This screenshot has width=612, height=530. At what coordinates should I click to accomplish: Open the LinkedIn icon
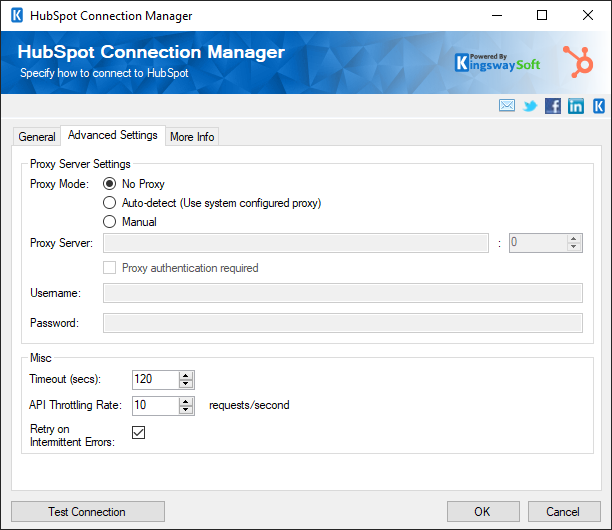click(x=576, y=106)
